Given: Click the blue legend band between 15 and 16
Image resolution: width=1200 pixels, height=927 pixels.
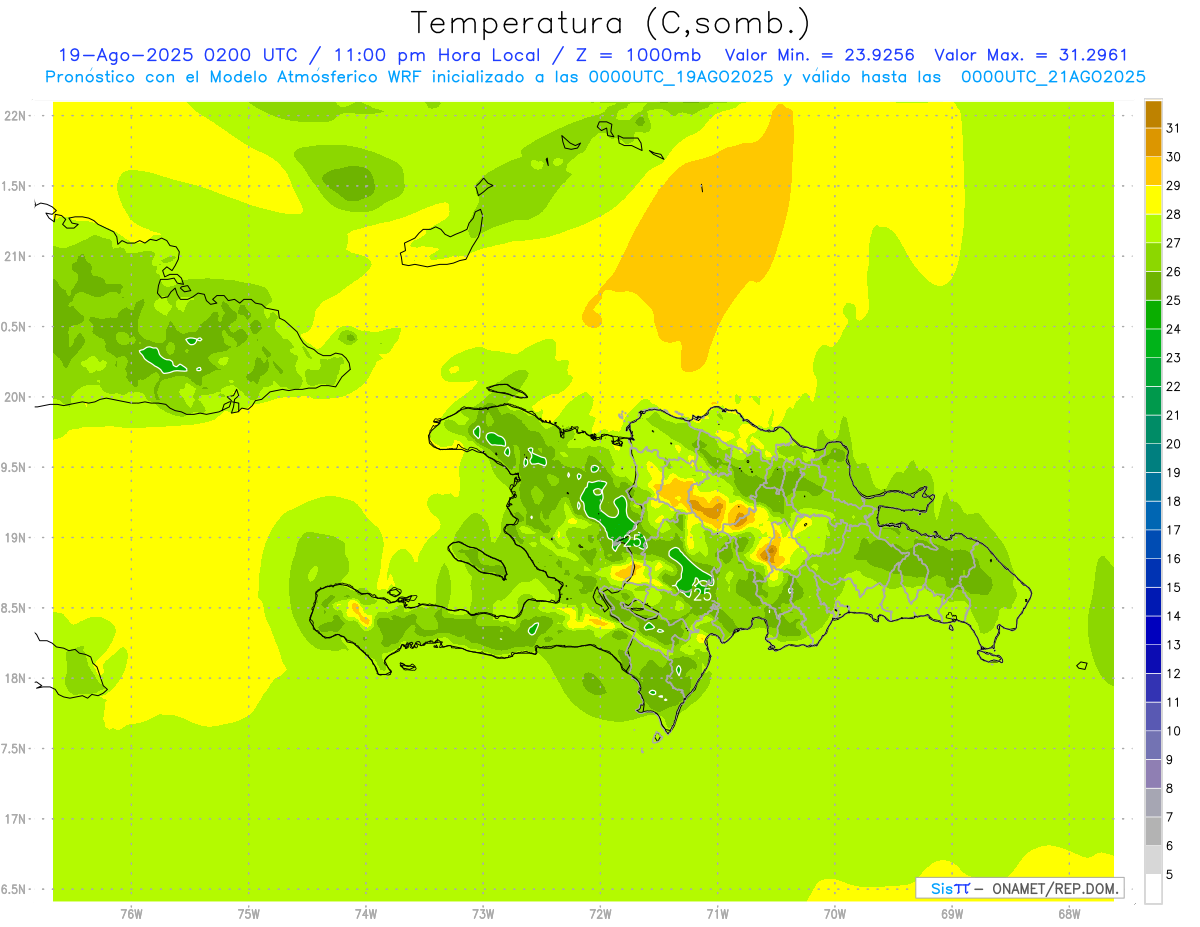Looking at the screenshot, I should click(x=1153, y=573).
